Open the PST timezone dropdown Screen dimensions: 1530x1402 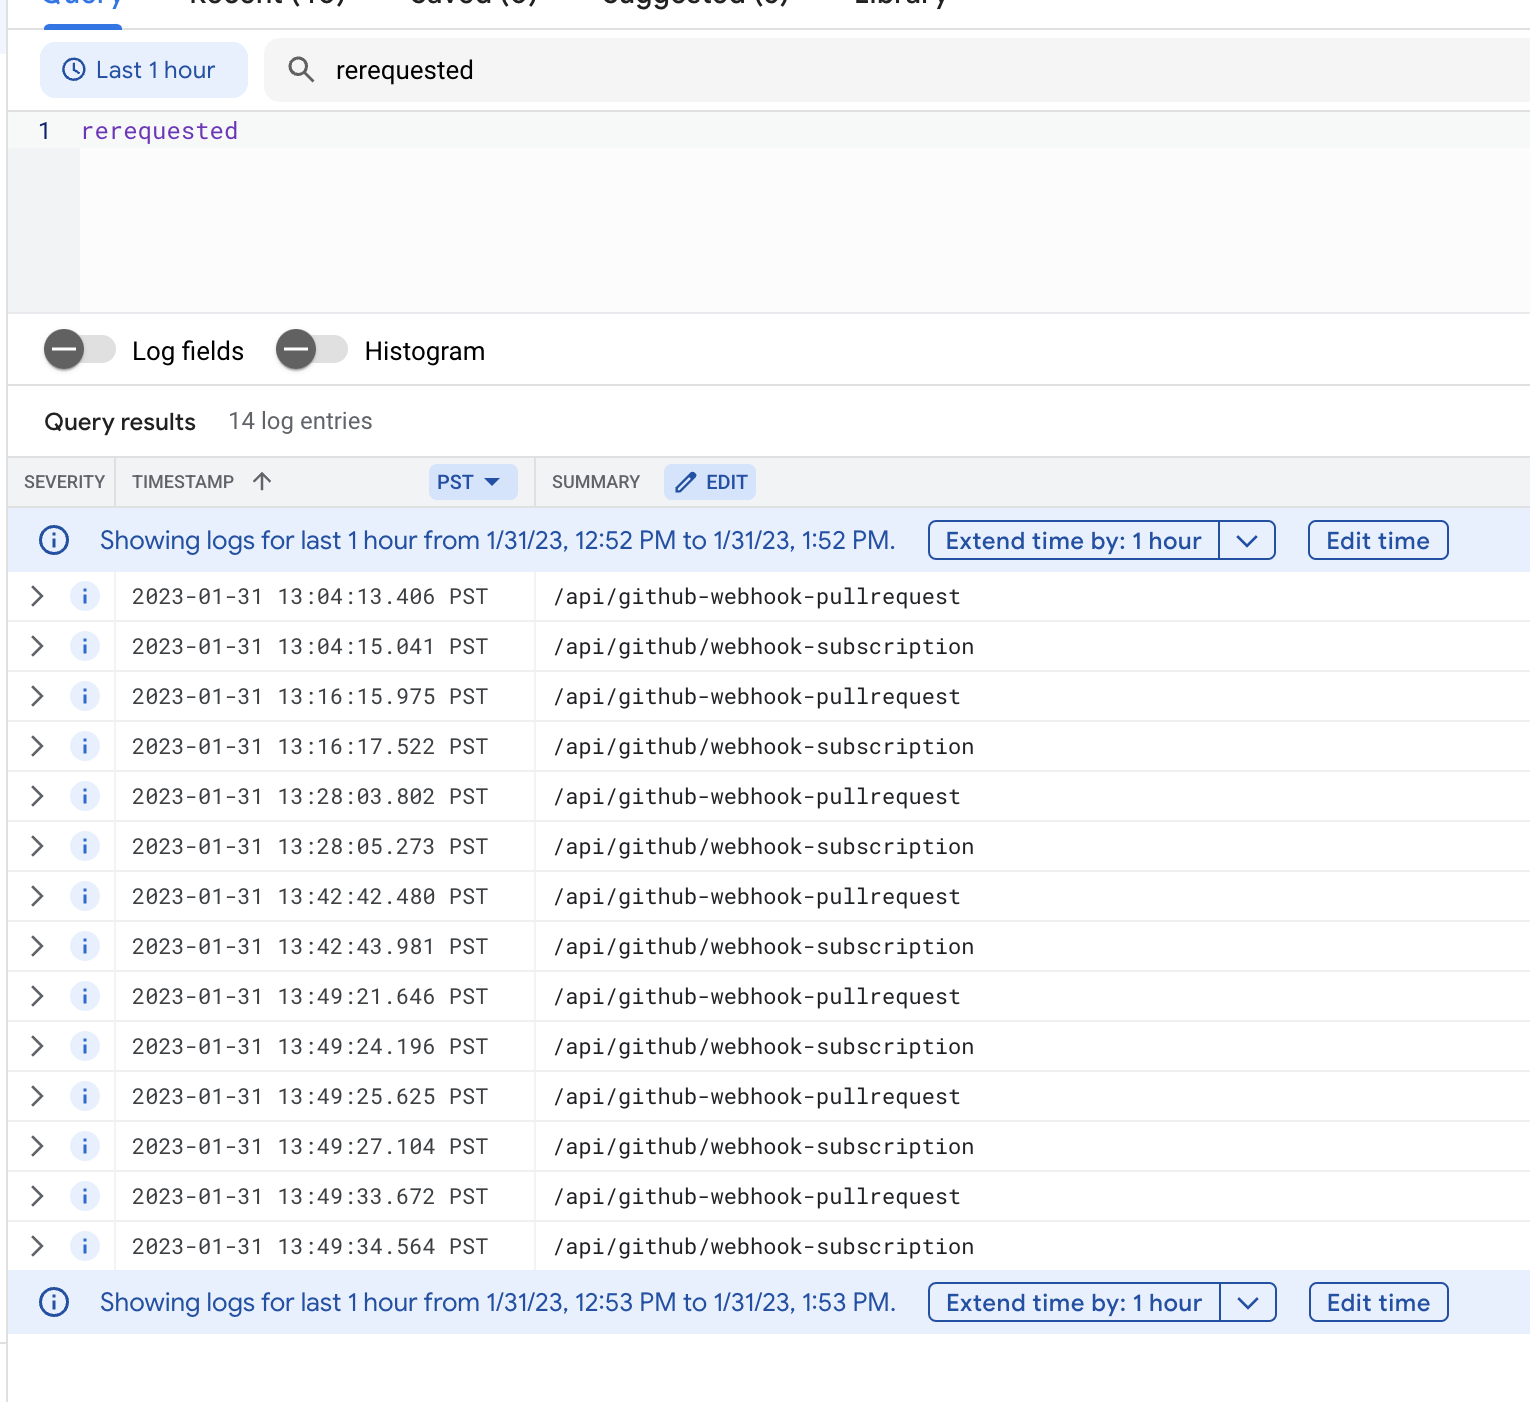(x=471, y=481)
